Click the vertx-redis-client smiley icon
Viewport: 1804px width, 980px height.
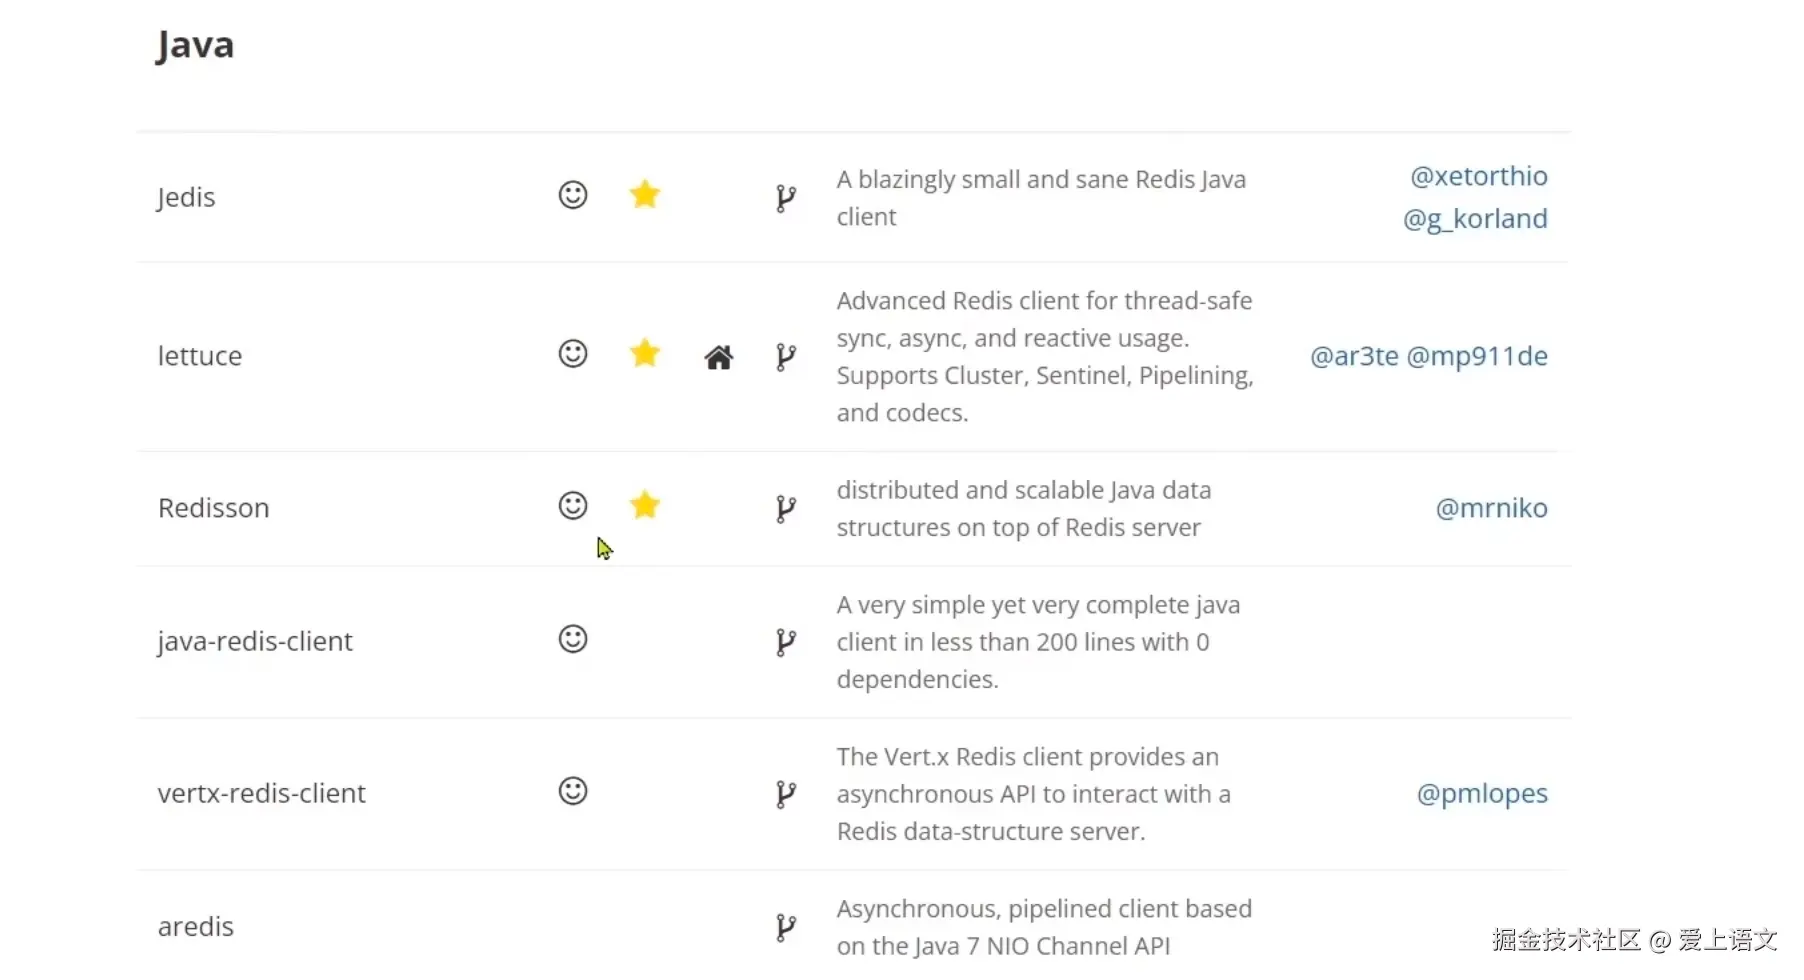pos(573,791)
